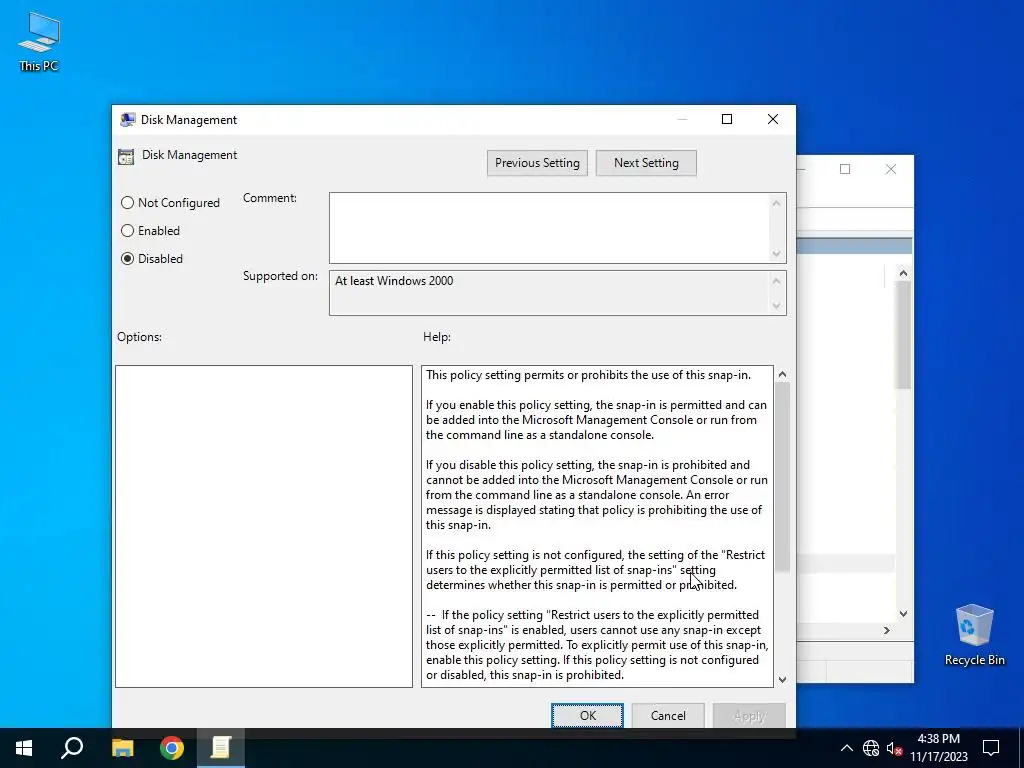Click the Windows Start button

[24, 748]
